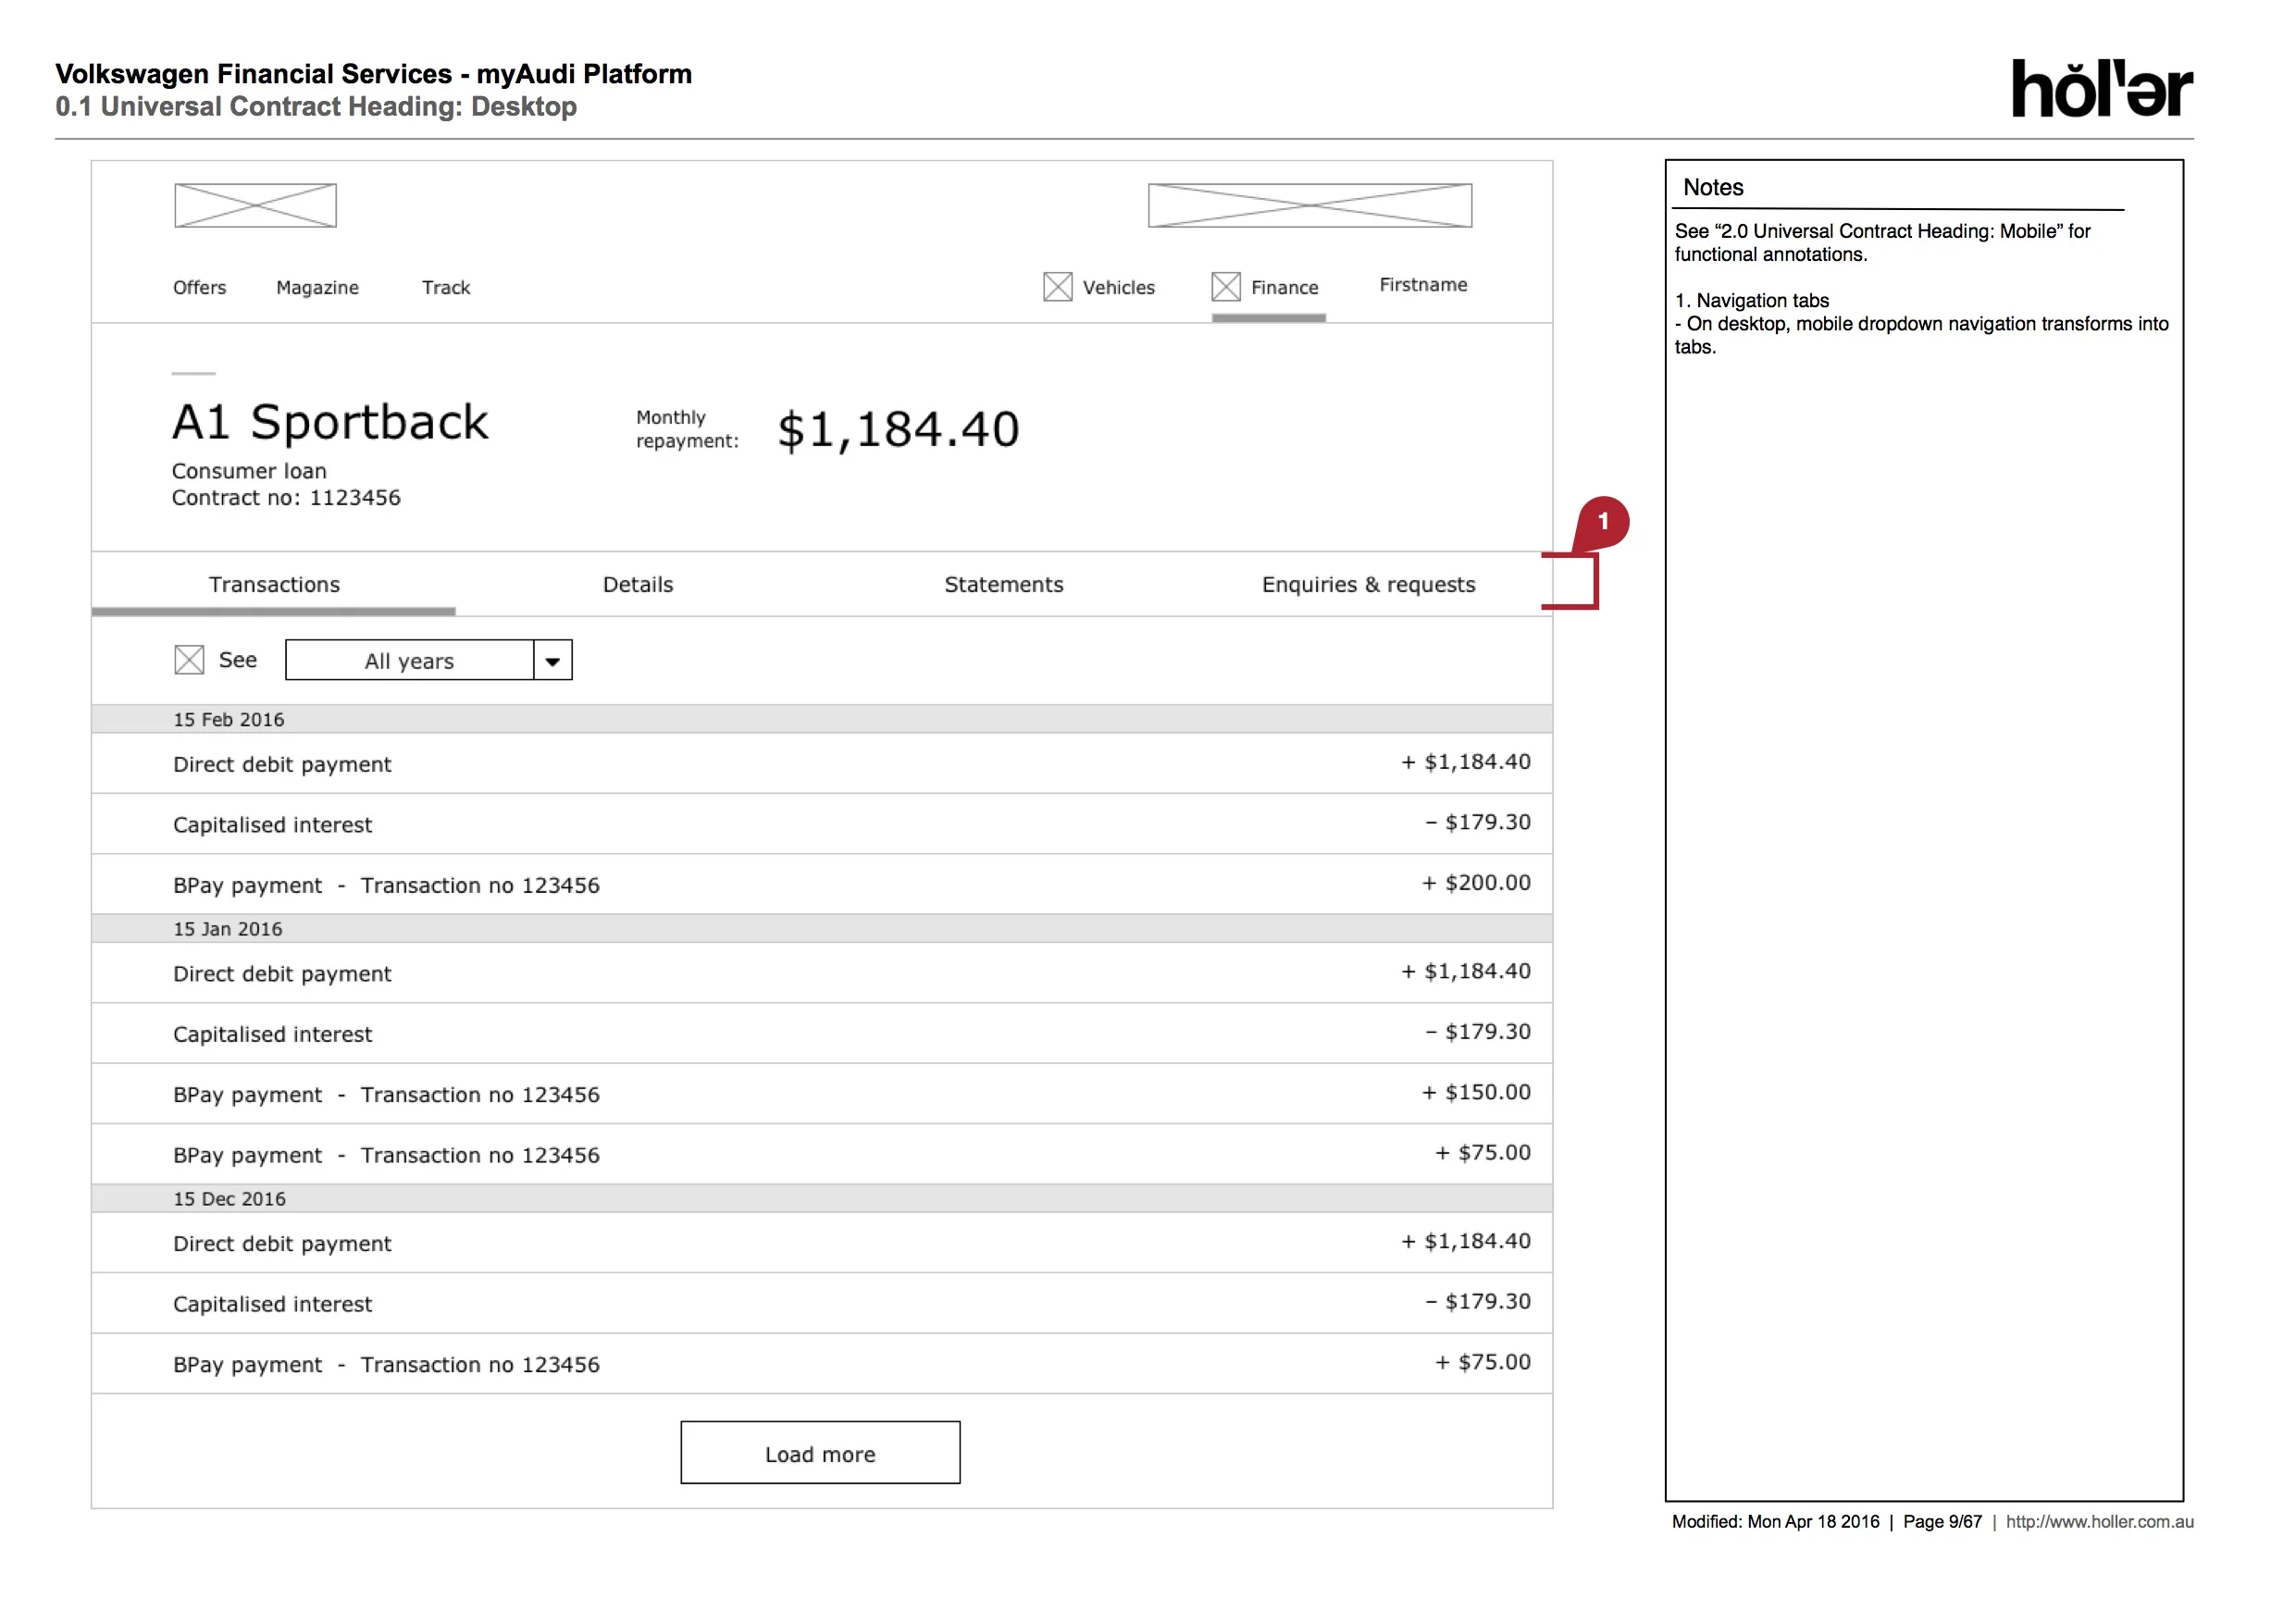Click the wide image placeholder above Finance
Image resolution: width=2296 pixels, height=1623 pixels.
1309,205
